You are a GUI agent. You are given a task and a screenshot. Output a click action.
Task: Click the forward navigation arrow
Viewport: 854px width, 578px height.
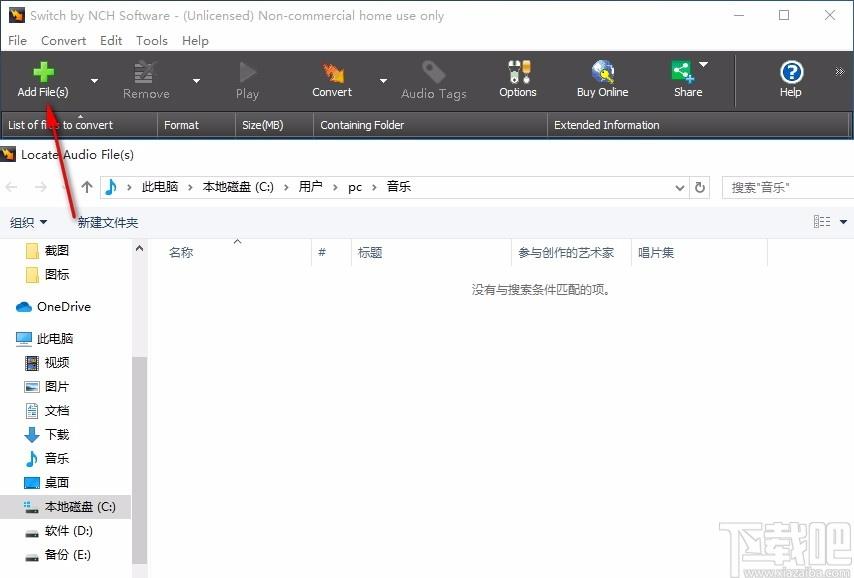point(40,187)
